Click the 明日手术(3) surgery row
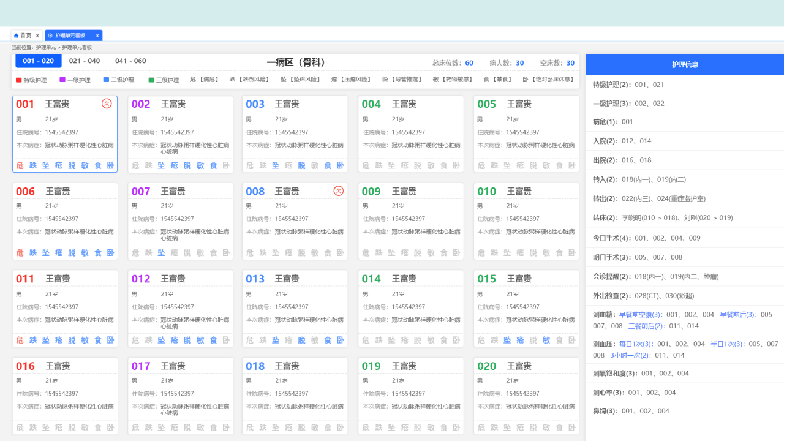Viewport: 785px width, 442px height. click(685, 257)
